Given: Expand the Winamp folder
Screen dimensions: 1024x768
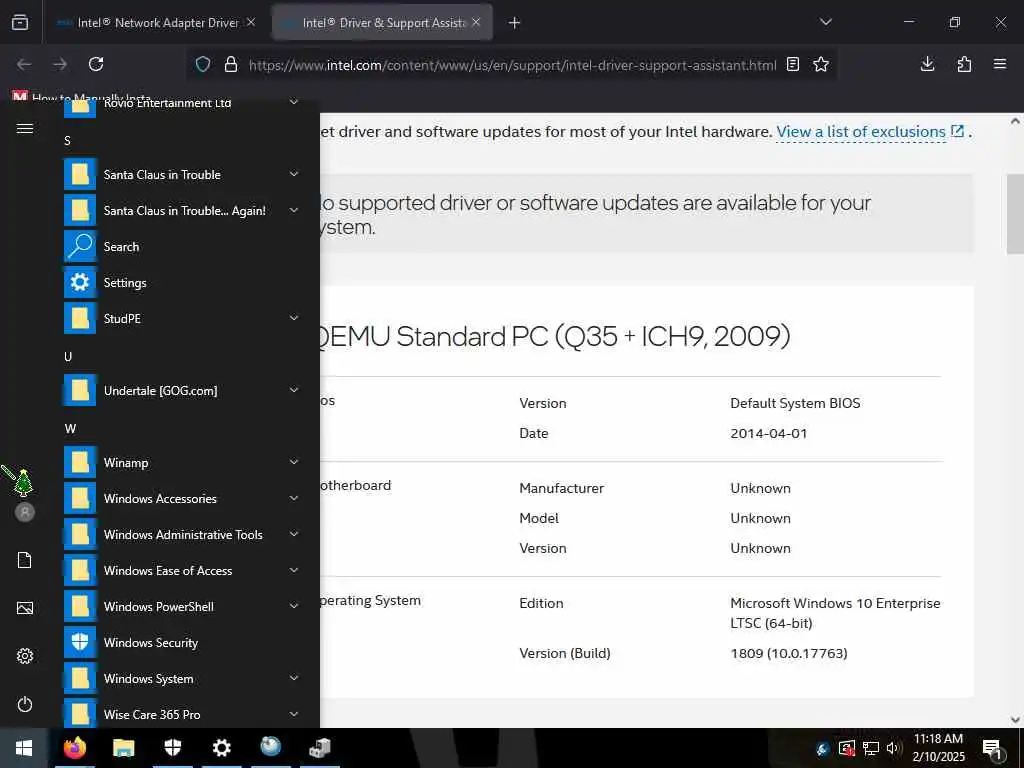Looking at the screenshot, I should tap(294, 462).
